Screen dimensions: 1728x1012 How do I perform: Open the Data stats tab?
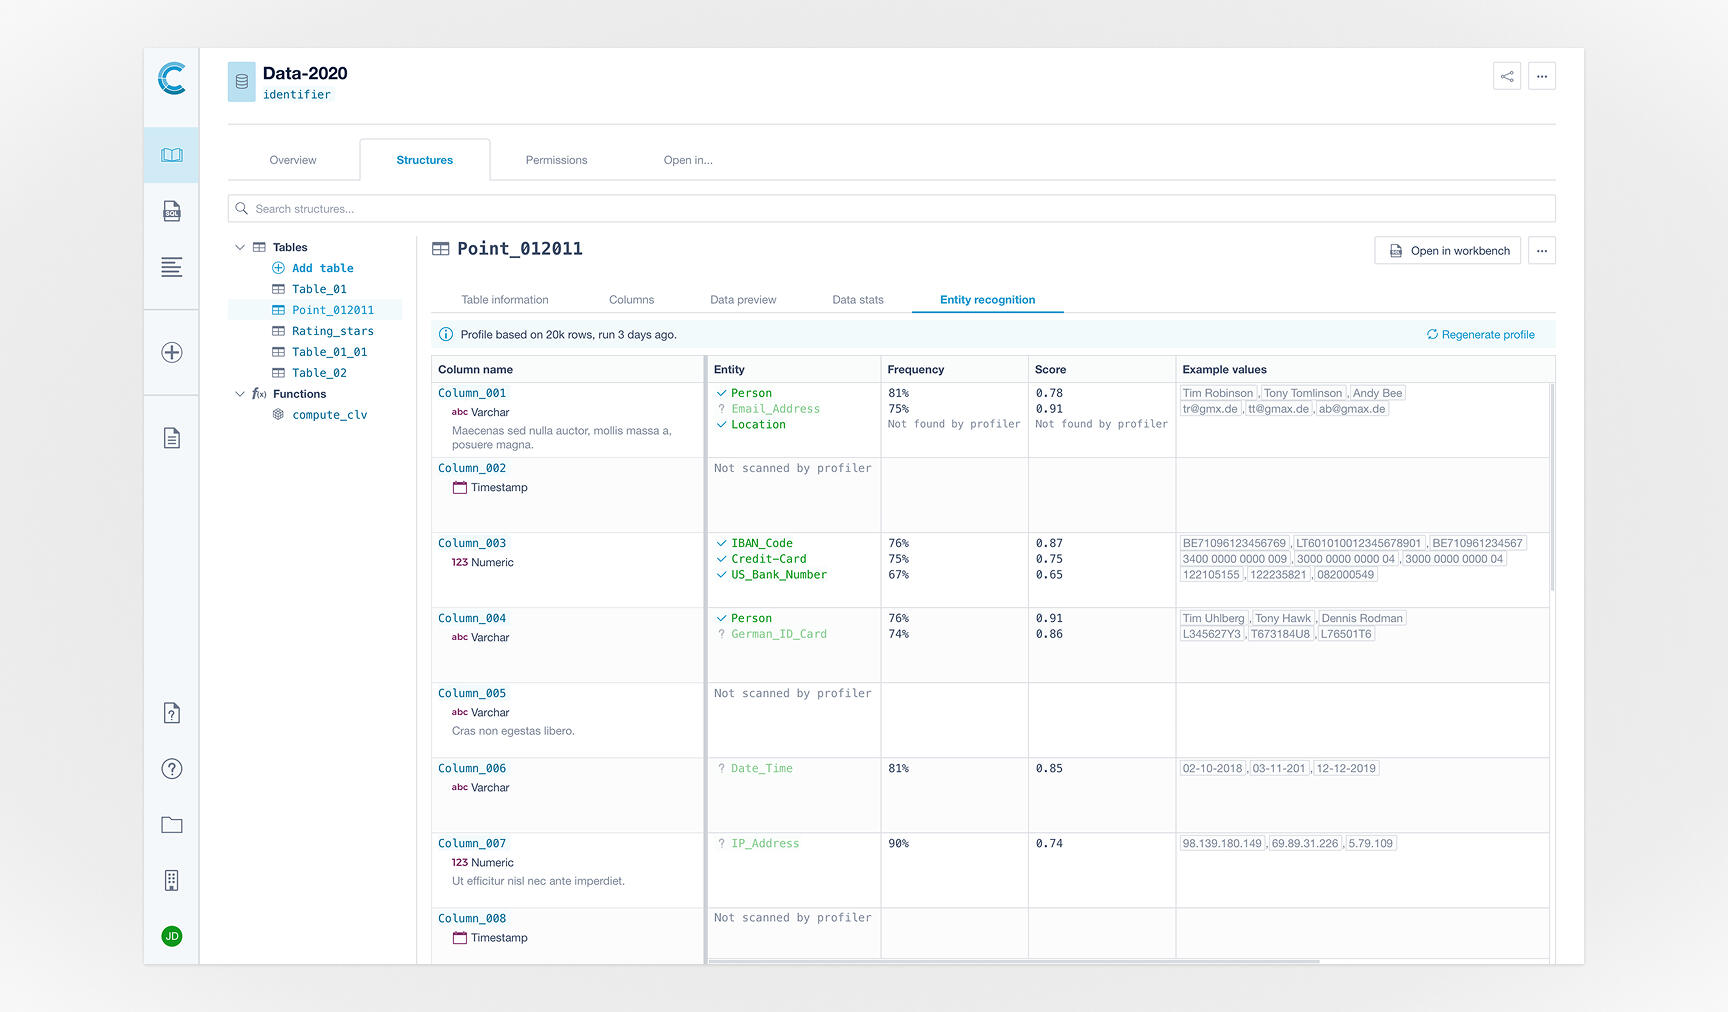(857, 300)
